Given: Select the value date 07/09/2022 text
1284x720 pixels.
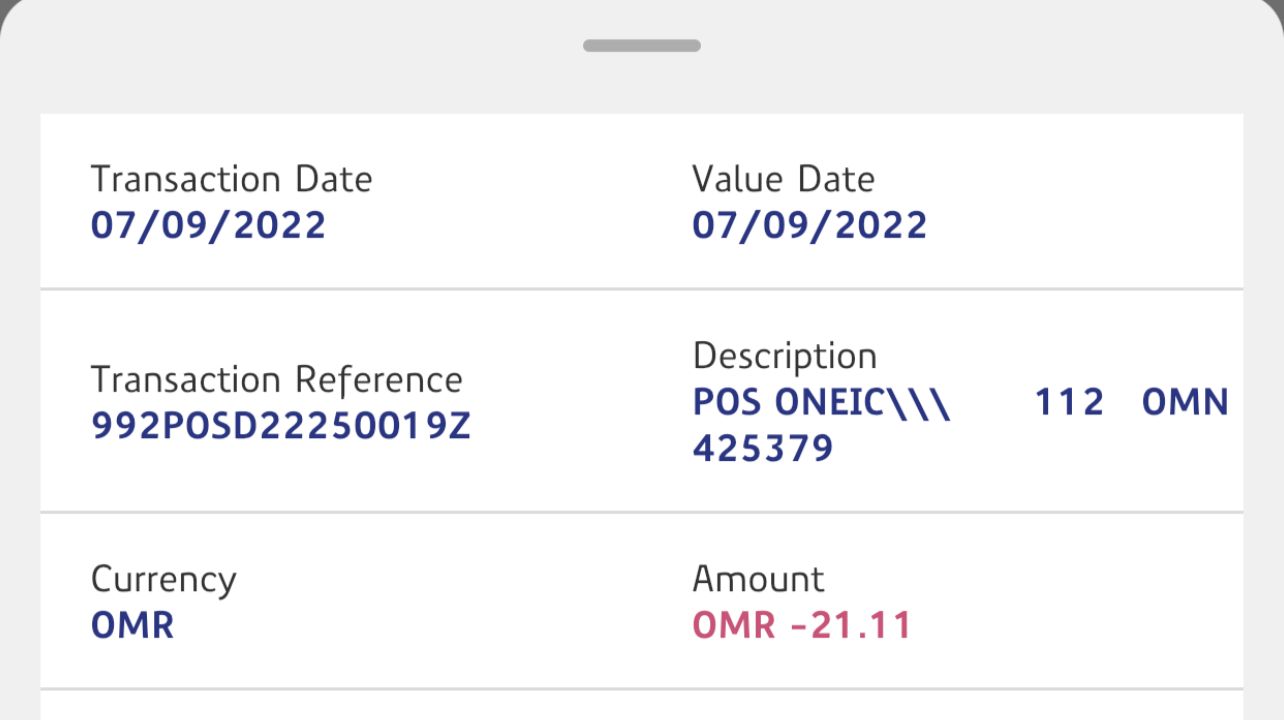Looking at the screenshot, I should coord(809,225).
